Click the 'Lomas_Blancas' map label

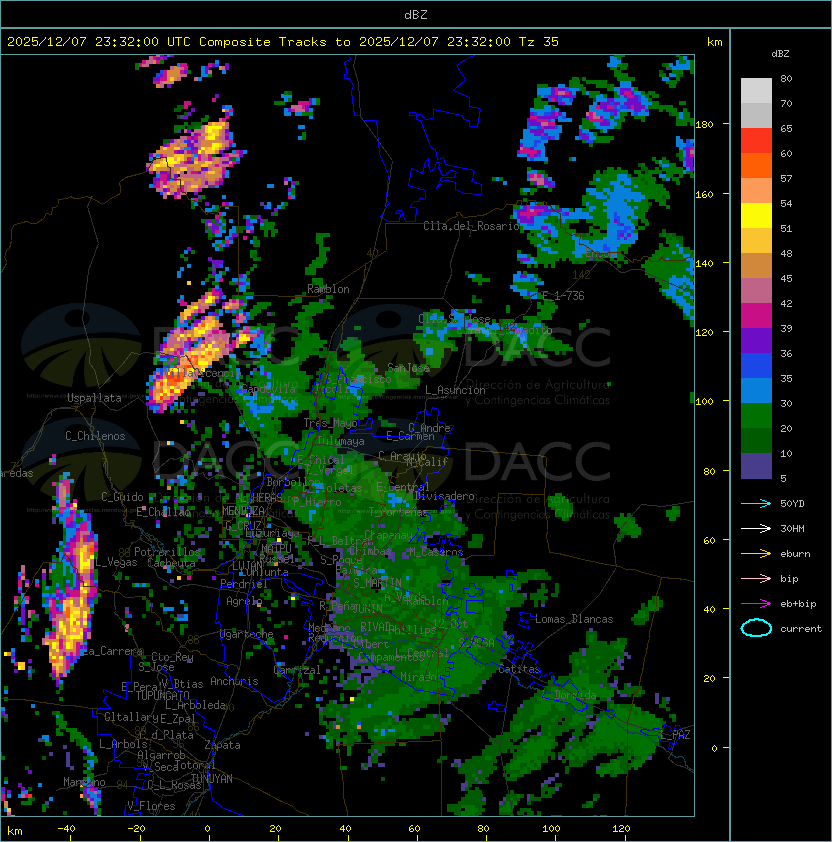pyautogui.click(x=574, y=619)
